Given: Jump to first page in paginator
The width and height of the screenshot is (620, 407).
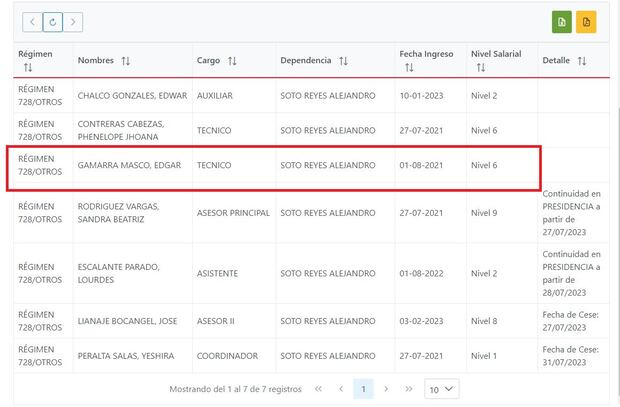Looking at the screenshot, I should click(318, 388).
